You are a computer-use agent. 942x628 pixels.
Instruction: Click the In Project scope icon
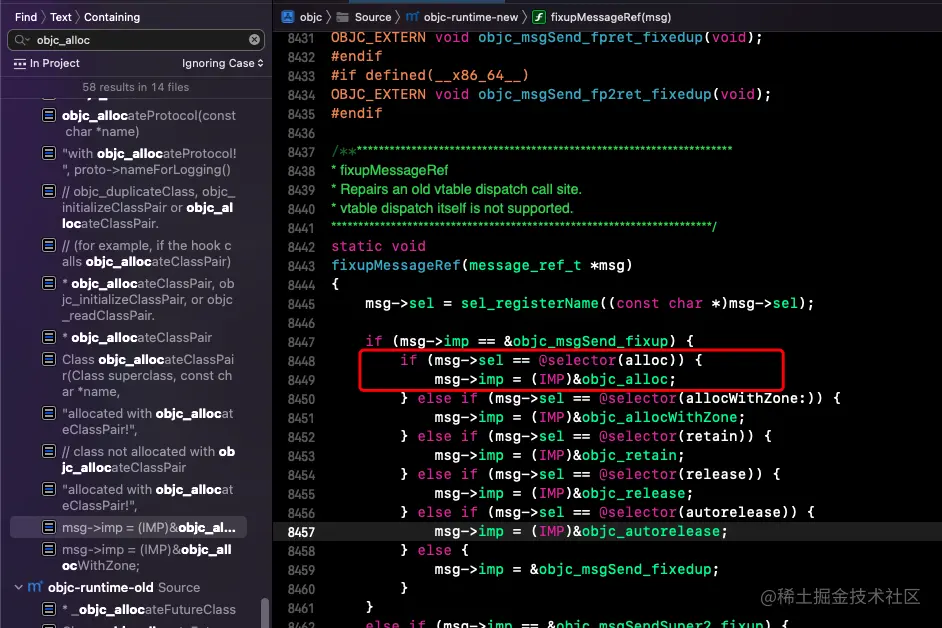(x=20, y=63)
